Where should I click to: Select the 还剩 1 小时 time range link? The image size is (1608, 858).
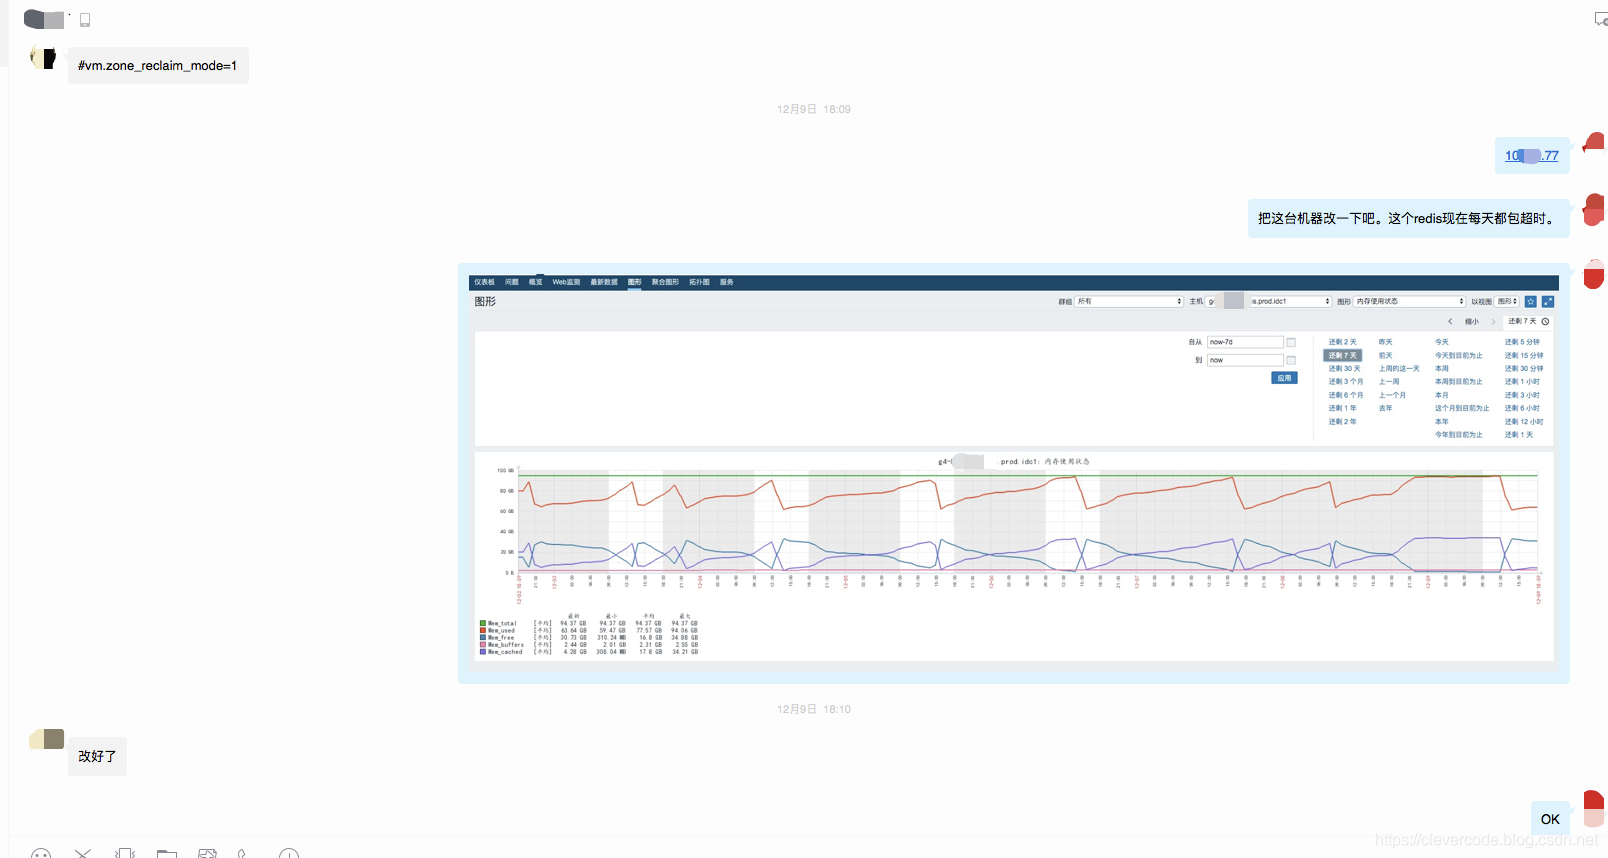(x=1523, y=382)
